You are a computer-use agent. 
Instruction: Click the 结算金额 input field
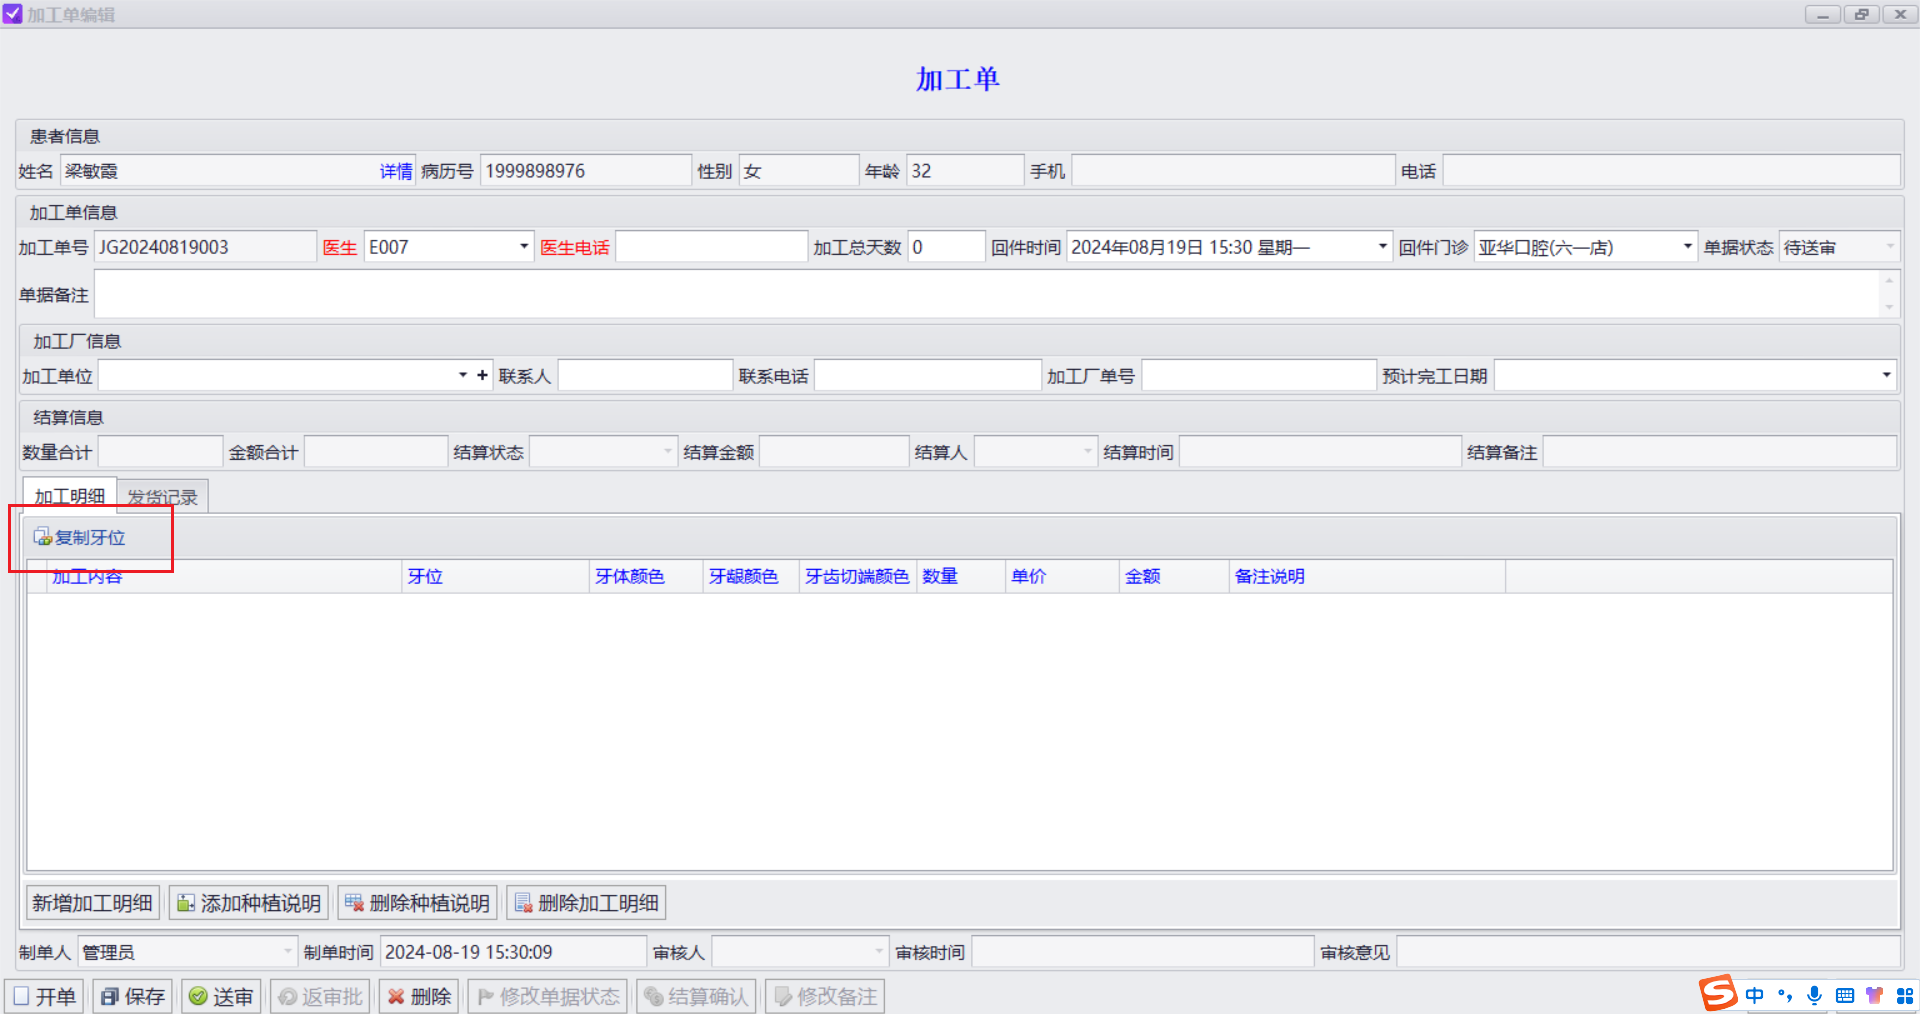[x=834, y=452]
